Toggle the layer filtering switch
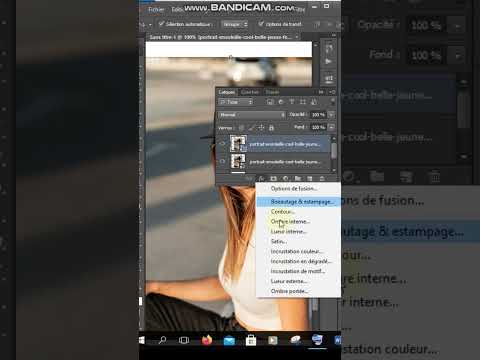 pyautogui.click(x=332, y=102)
